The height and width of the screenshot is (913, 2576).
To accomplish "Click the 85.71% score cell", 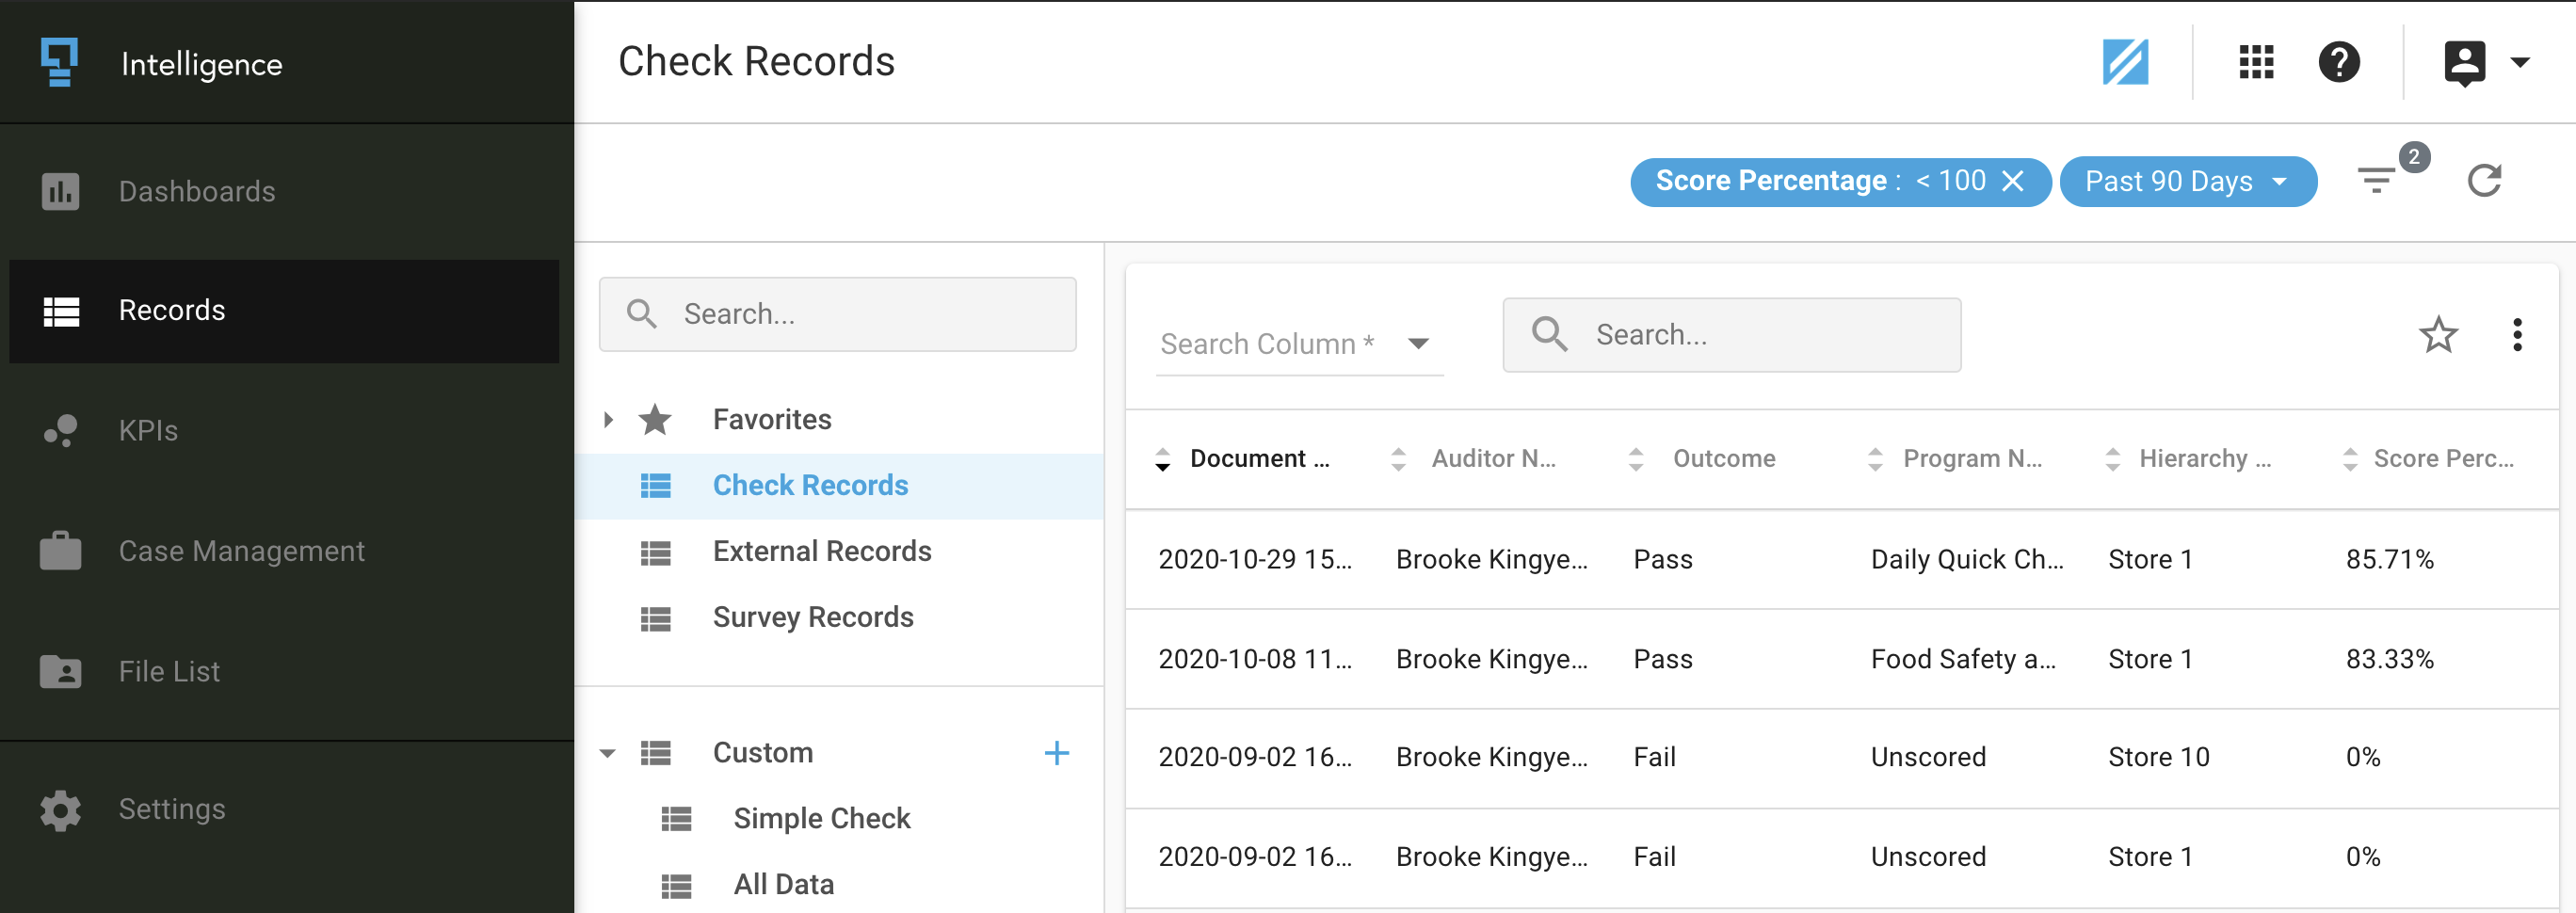I will [x=2390, y=560].
